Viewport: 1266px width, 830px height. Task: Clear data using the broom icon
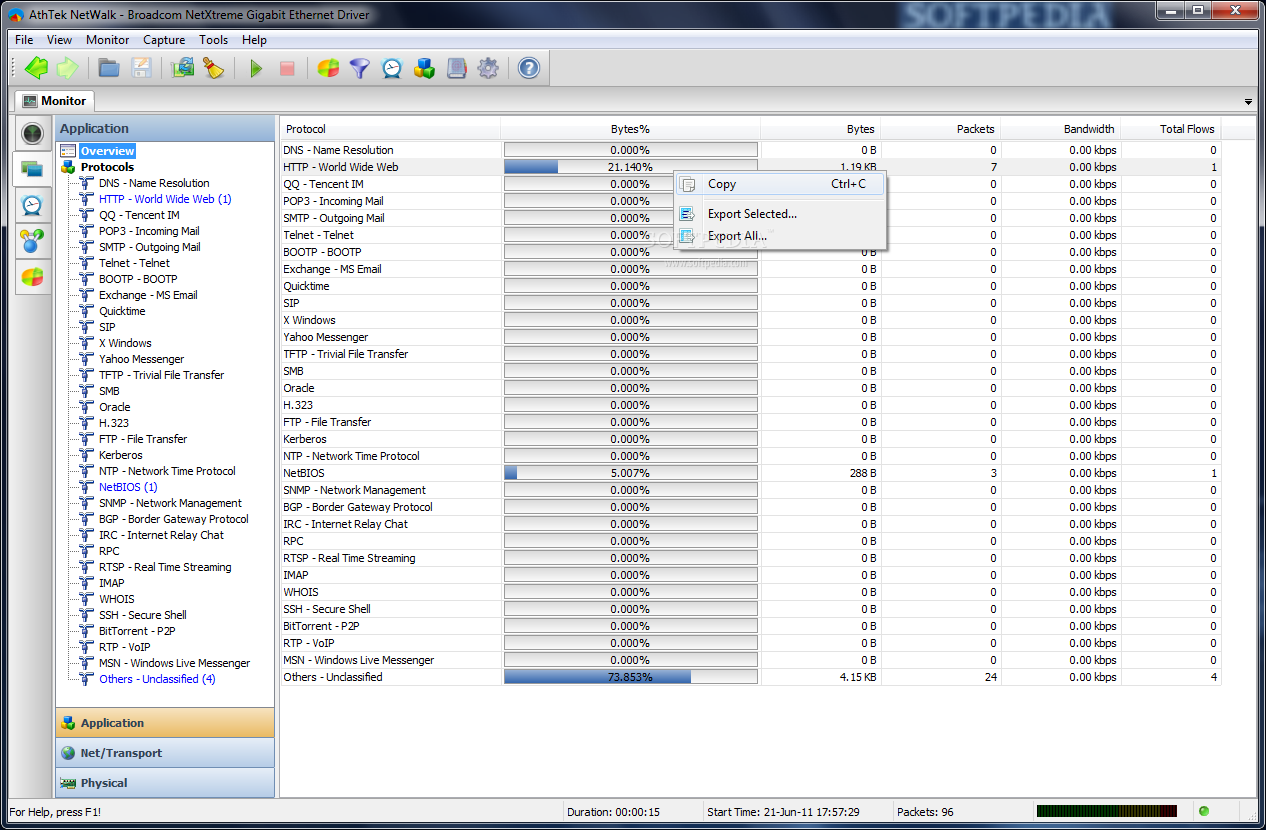[213, 68]
